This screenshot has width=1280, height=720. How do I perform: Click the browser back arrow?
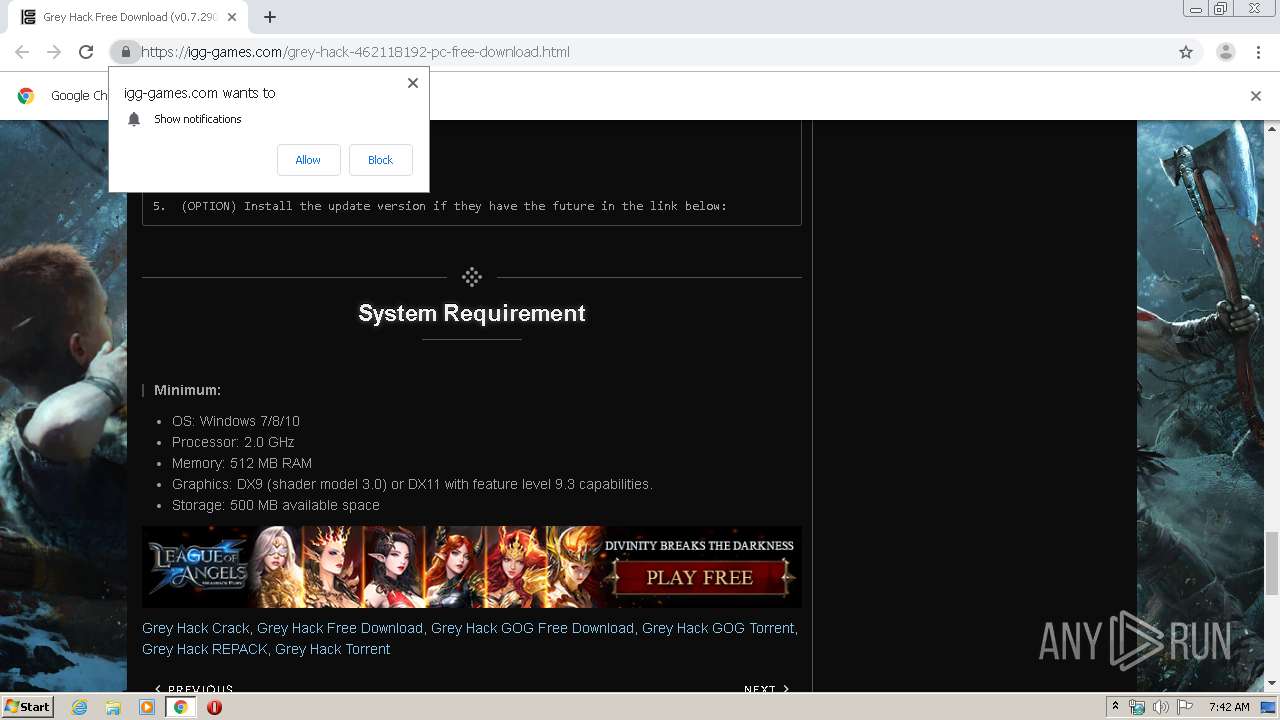coord(22,52)
